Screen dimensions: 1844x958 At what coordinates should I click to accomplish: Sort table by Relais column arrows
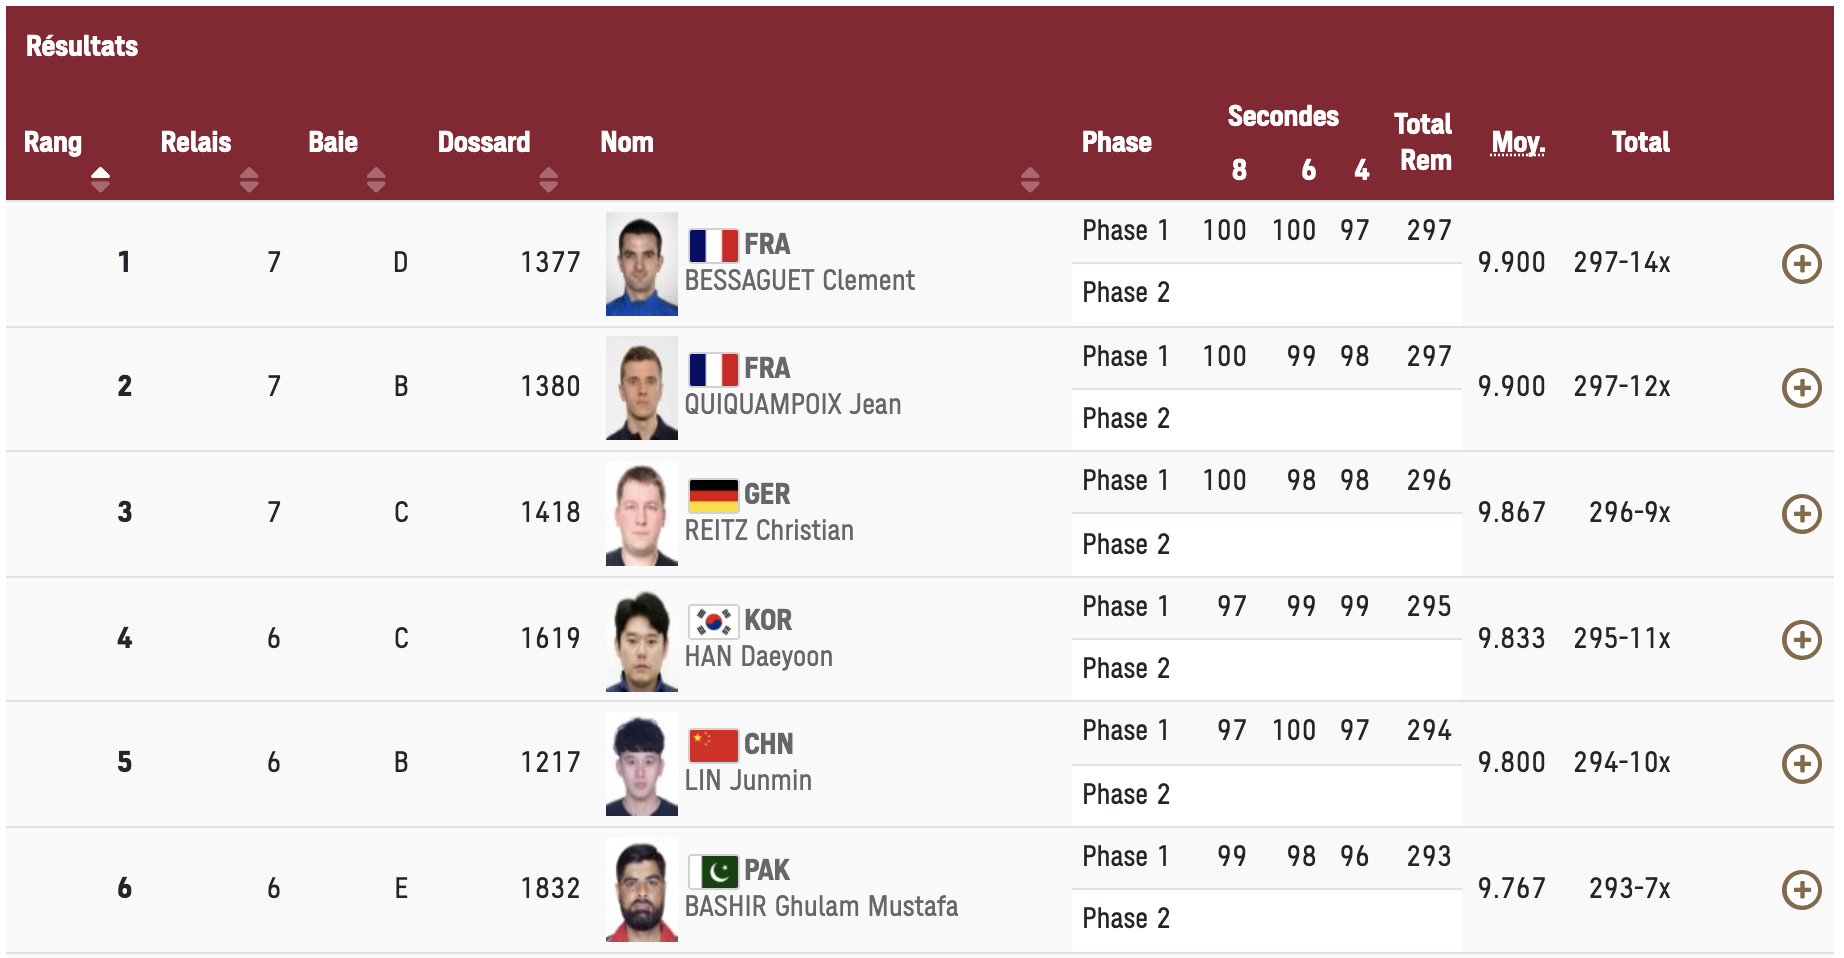249,180
